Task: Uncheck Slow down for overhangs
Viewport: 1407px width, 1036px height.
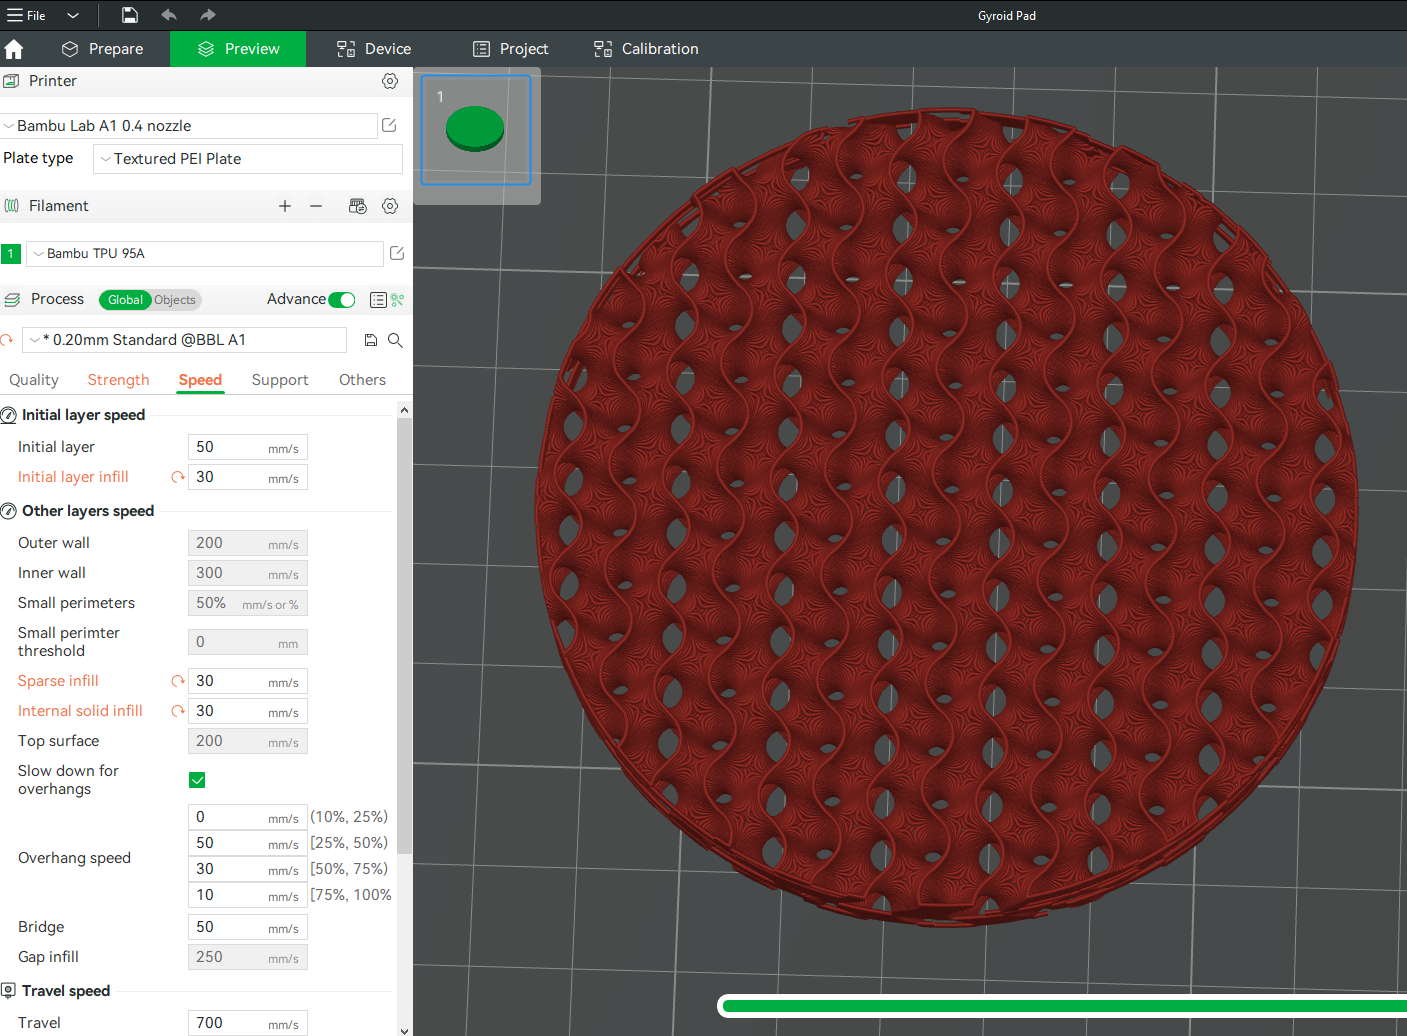Action: (x=197, y=780)
